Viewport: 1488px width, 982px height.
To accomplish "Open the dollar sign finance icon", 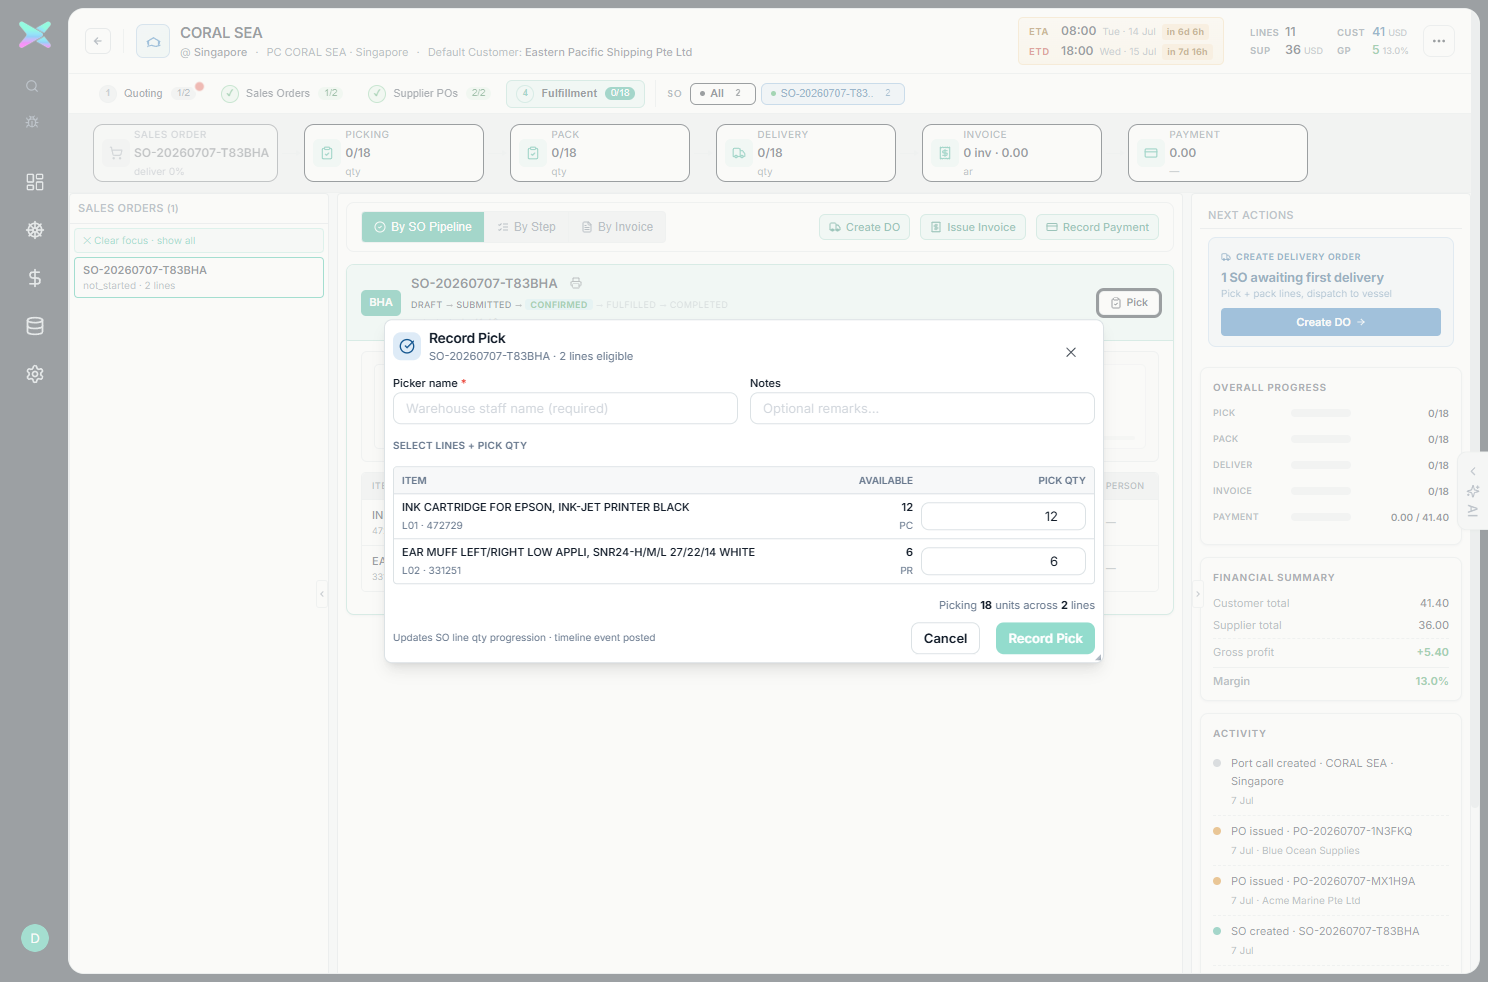I will (35, 278).
